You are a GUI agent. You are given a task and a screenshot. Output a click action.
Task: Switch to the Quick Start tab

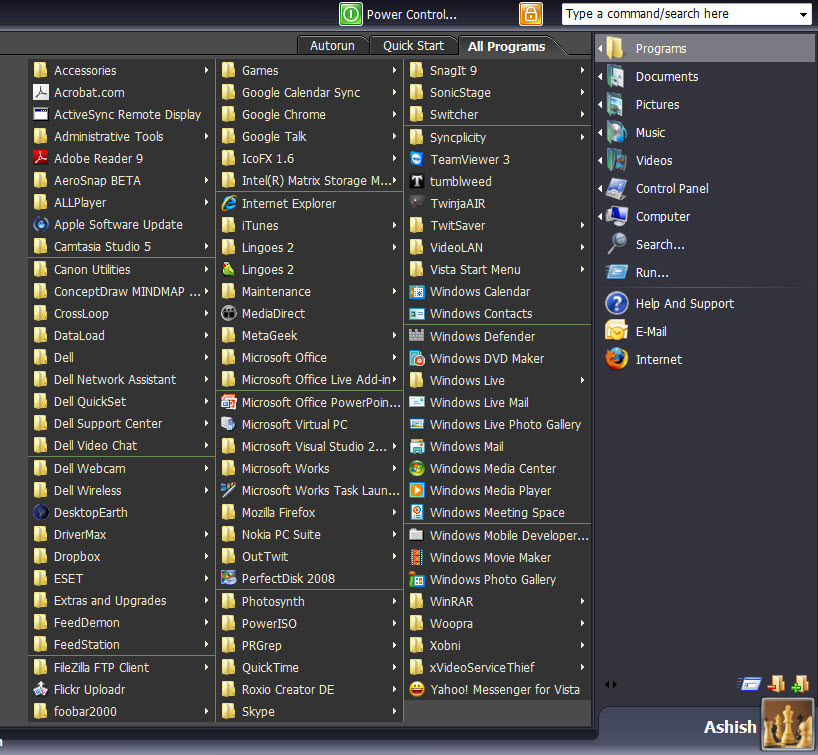pos(413,46)
